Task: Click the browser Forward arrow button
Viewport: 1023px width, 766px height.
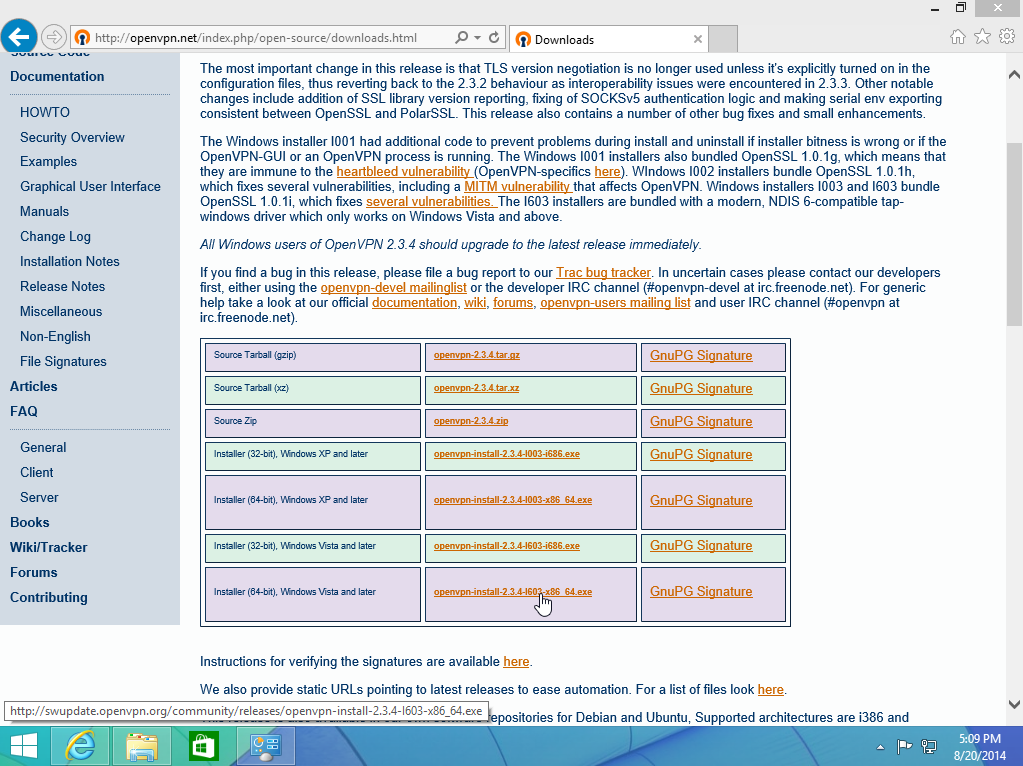Action: (53, 37)
